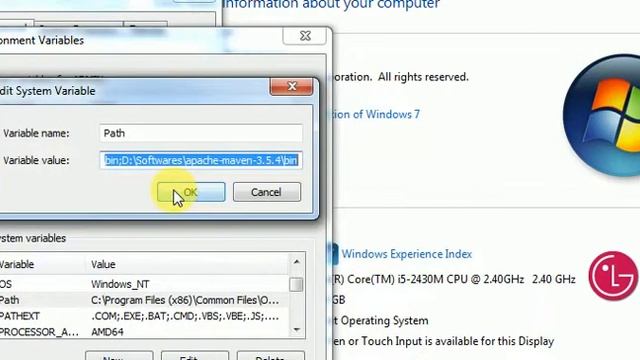Click the C:\Program Files (x86) value cell

[x=185, y=300]
